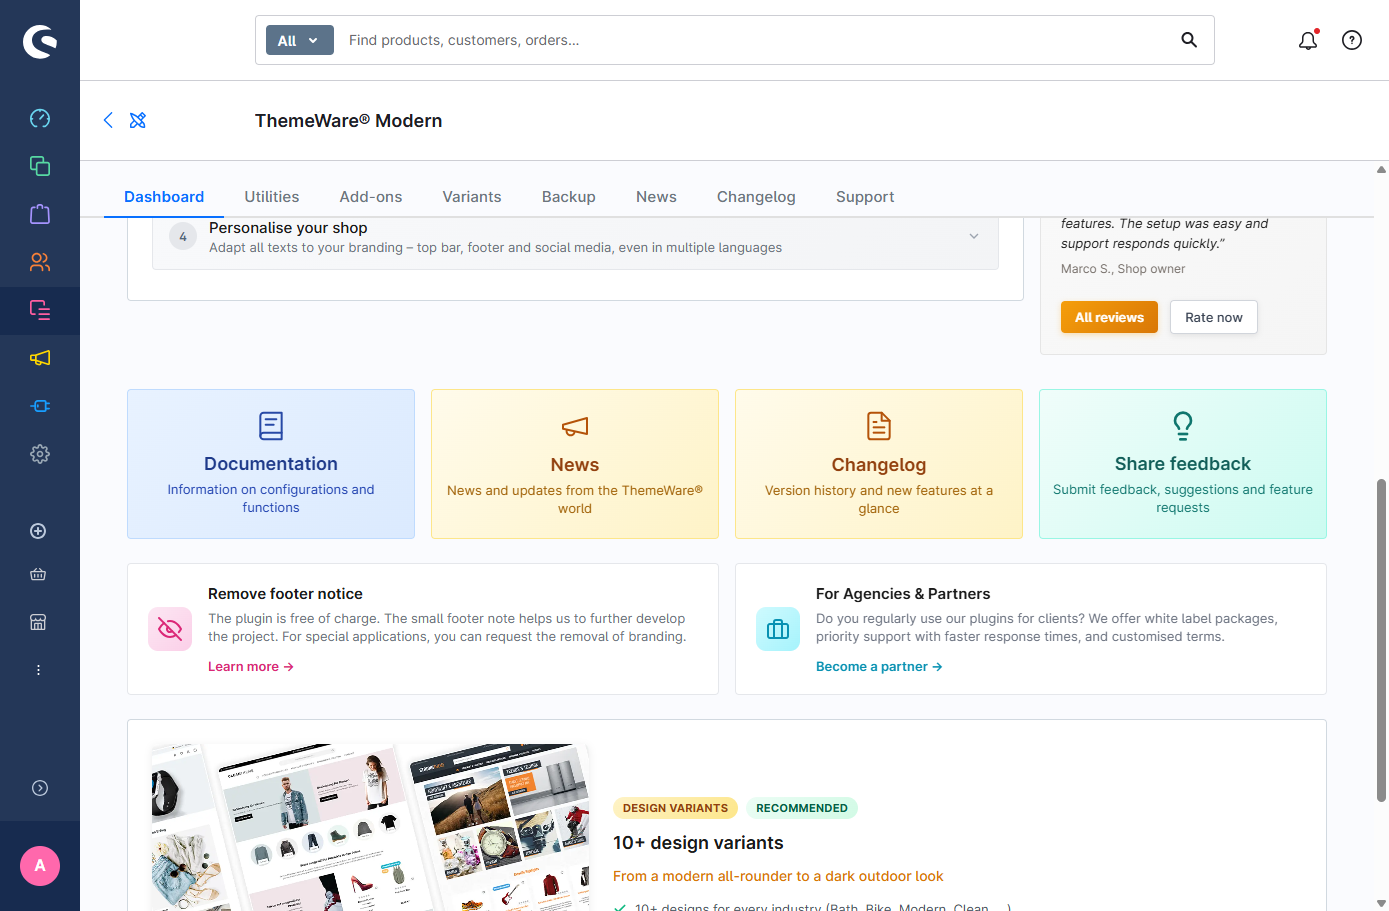Click the search magnifier icon

point(1189,40)
